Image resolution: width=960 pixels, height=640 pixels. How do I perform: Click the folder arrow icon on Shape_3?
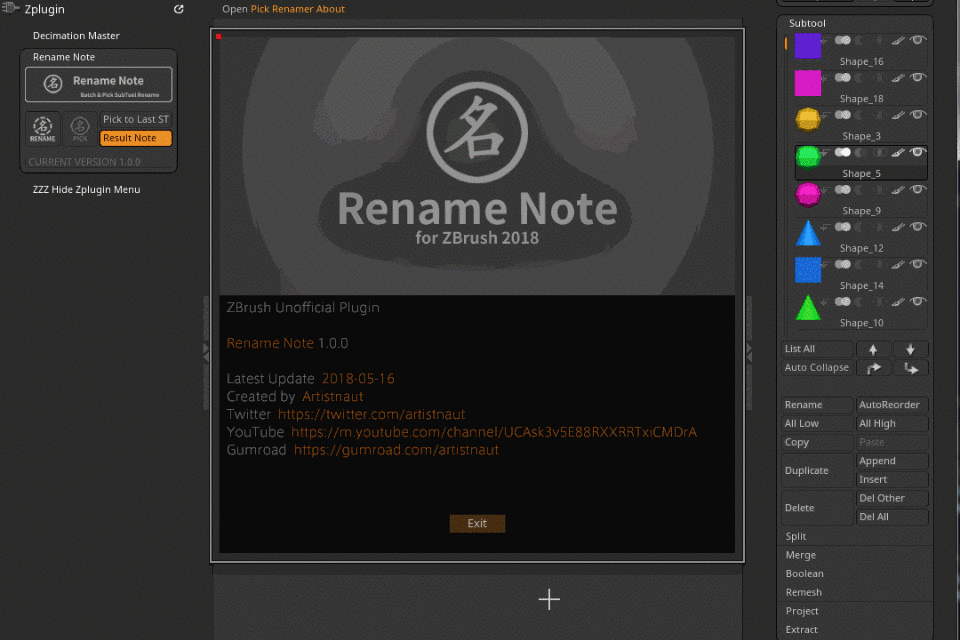[x=826, y=115]
